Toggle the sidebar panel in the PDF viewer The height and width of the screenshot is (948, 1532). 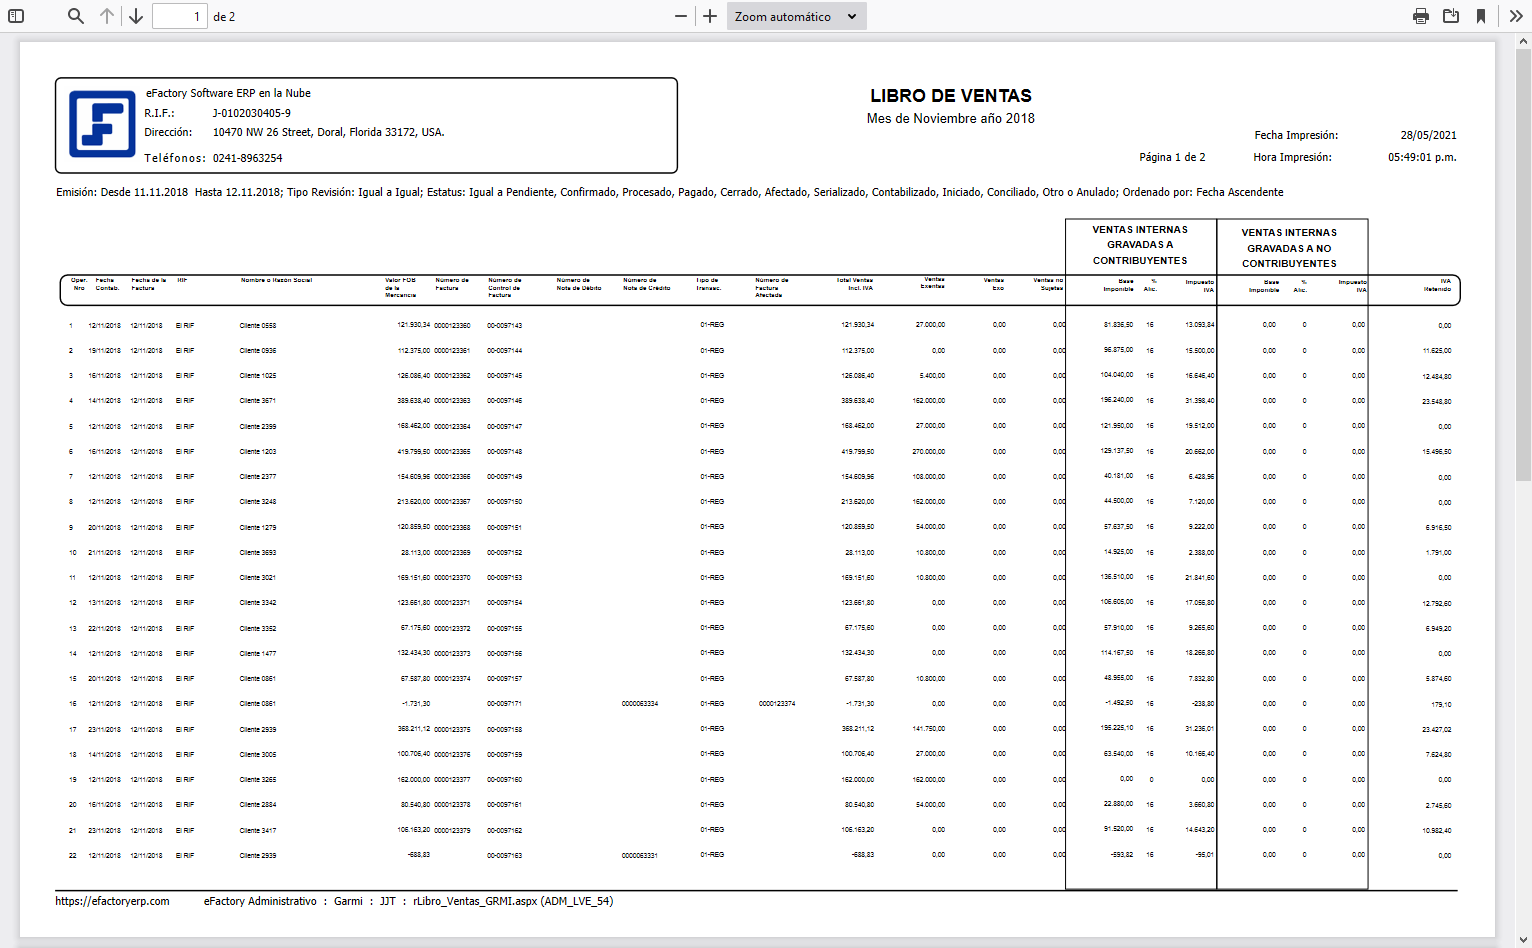[x=14, y=15]
